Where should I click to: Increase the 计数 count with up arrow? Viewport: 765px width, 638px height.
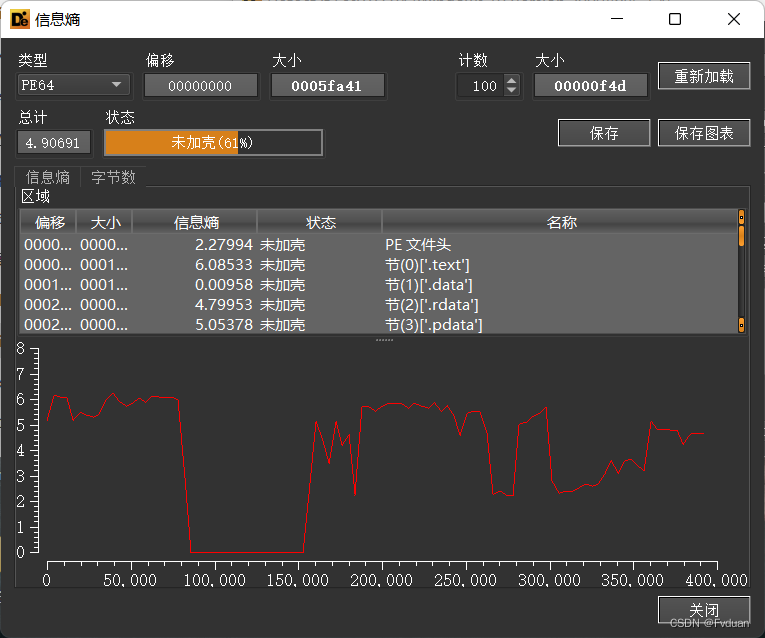click(511, 81)
